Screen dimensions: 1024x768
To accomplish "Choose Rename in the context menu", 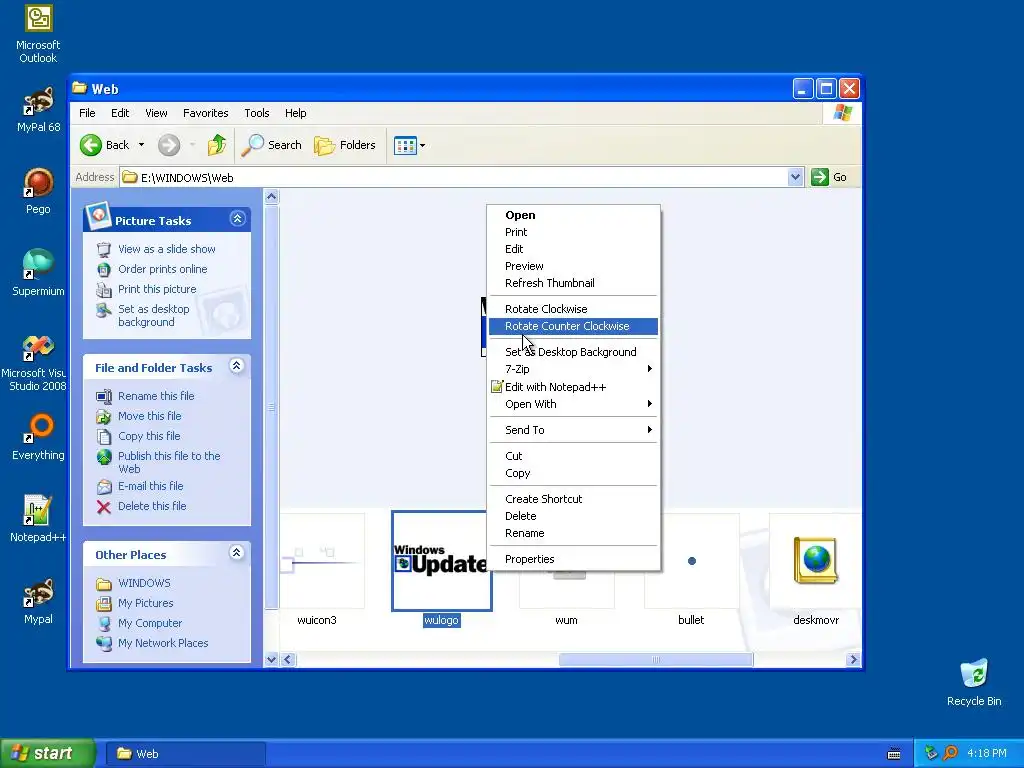I will 573,533.
